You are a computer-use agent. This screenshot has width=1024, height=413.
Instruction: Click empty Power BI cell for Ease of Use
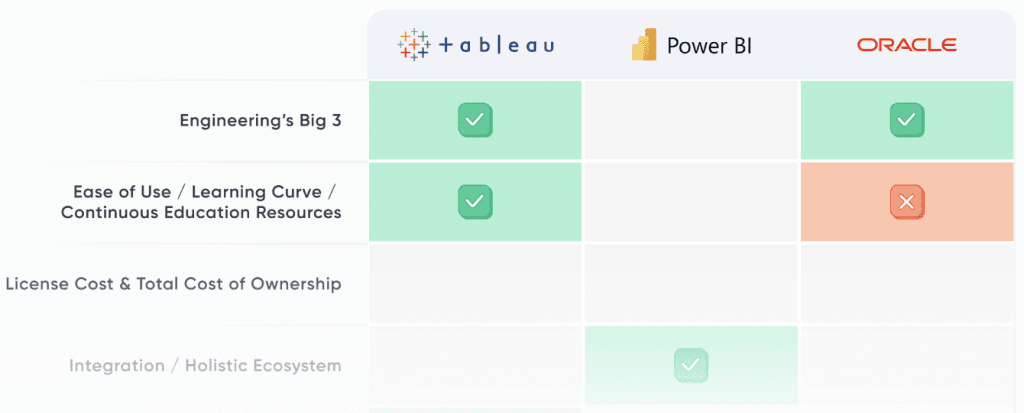click(690, 202)
